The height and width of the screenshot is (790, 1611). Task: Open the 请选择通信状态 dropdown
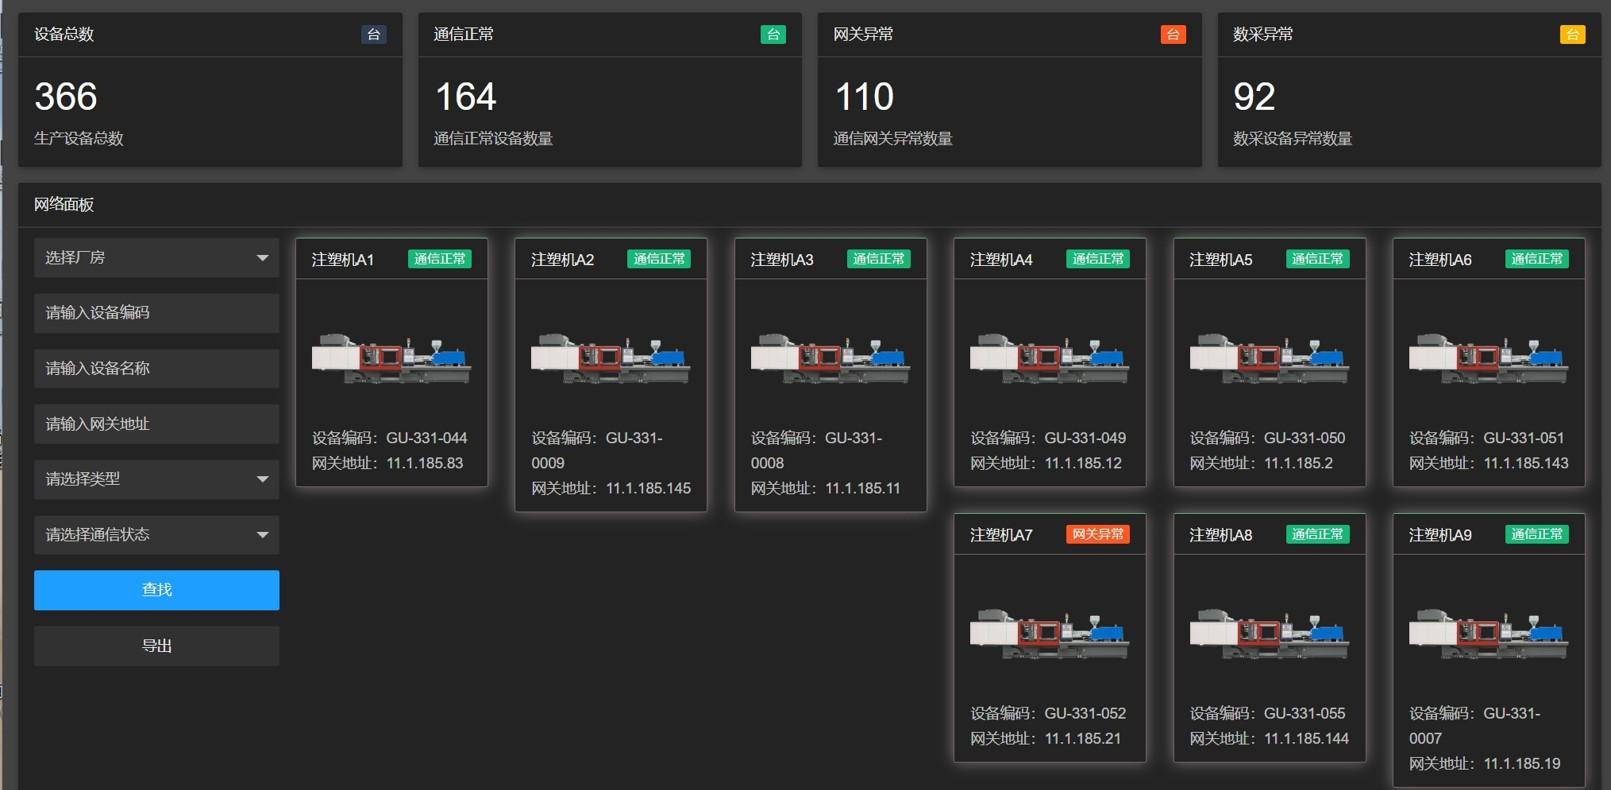pyautogui.click(x=156, y=535)
